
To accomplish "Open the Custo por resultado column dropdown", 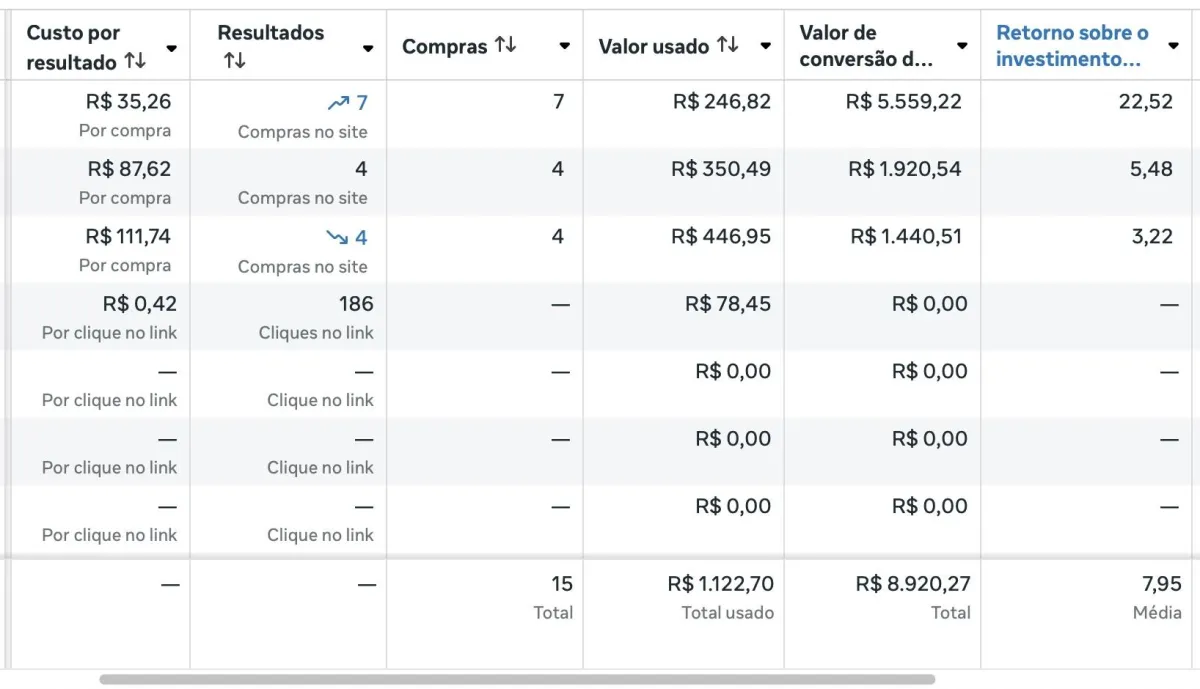I will (171, 47).
